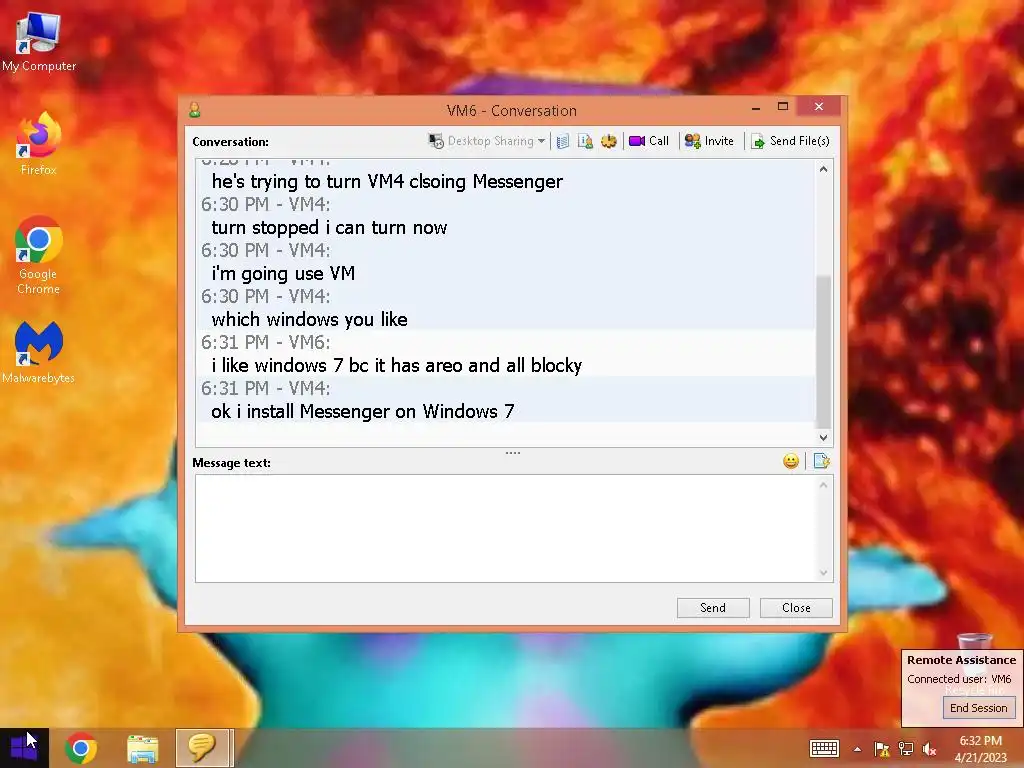Click the conversation window title icon
1024x768 pixels.
click(195, 110)
